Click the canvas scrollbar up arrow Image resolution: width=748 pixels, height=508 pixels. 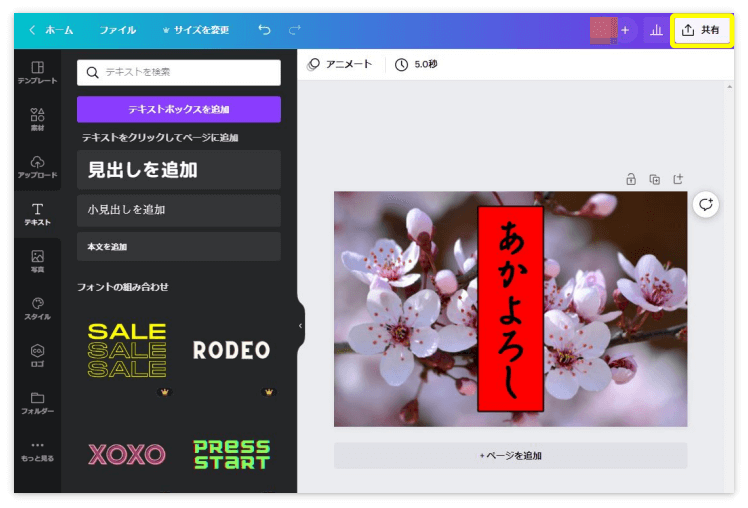[729, 87]
